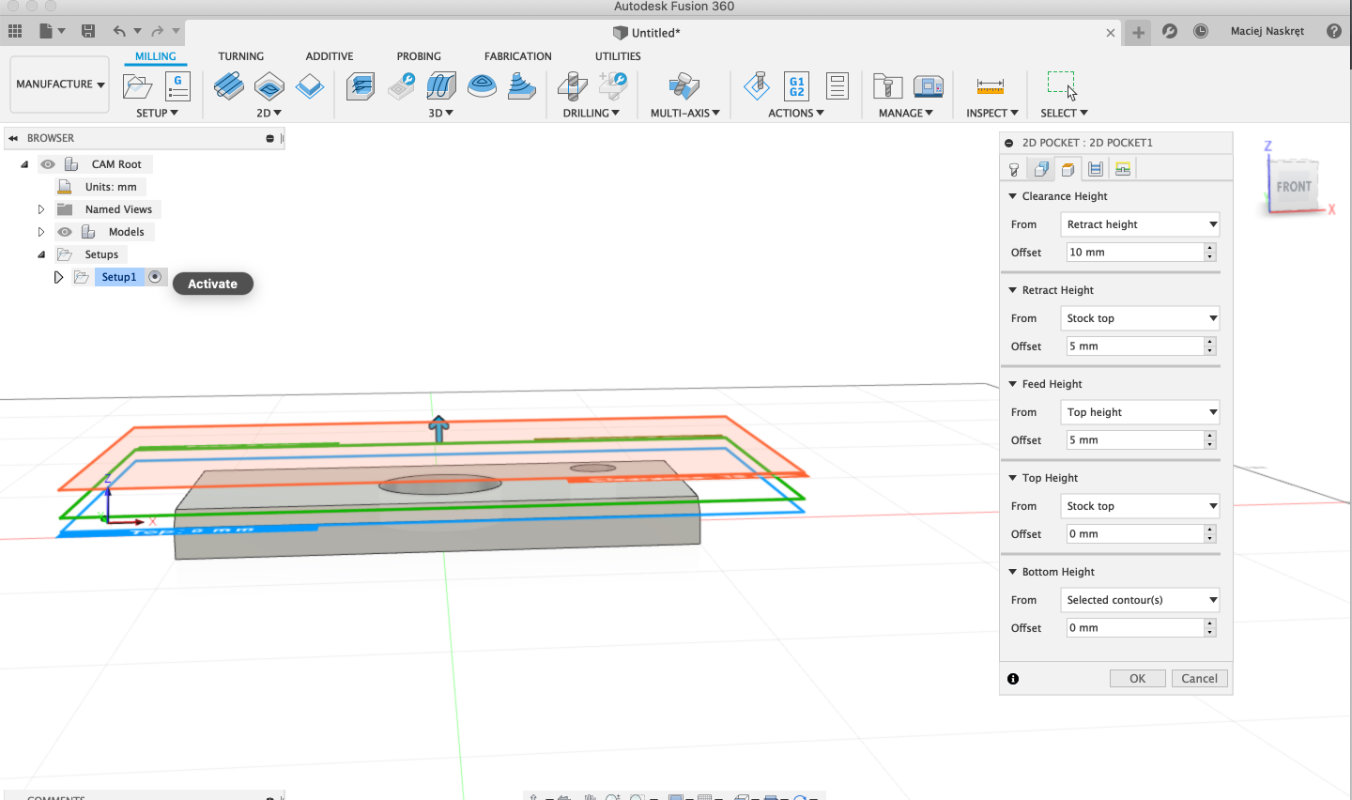Expand the Models tree node

pos(41,232)
